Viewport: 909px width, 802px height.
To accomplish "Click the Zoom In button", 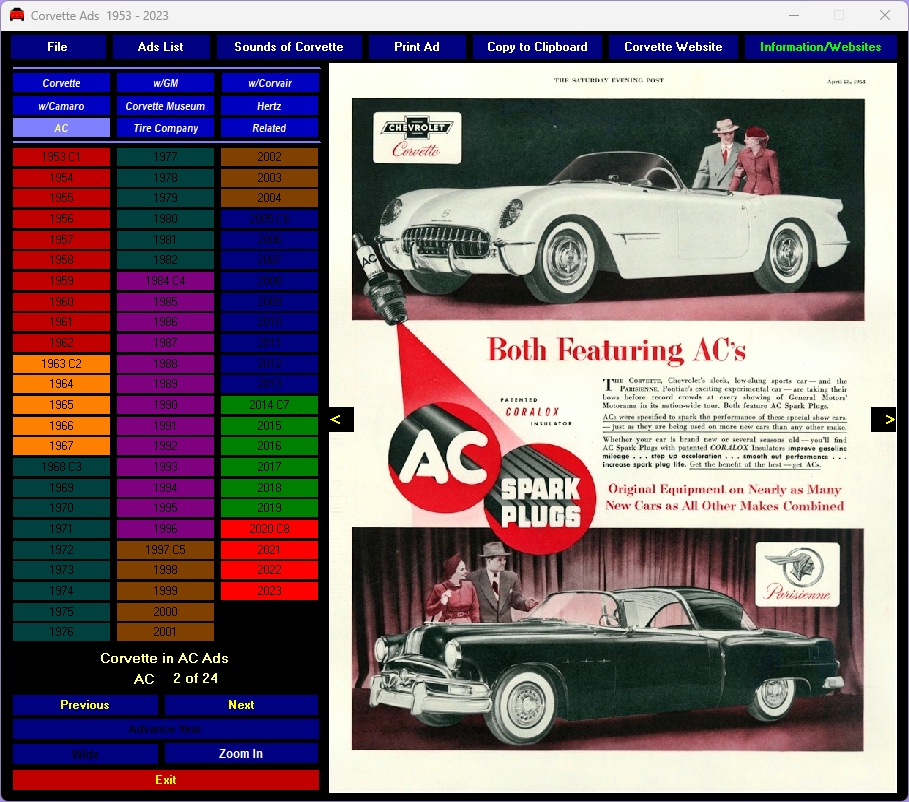I will (x=241, y=754).
